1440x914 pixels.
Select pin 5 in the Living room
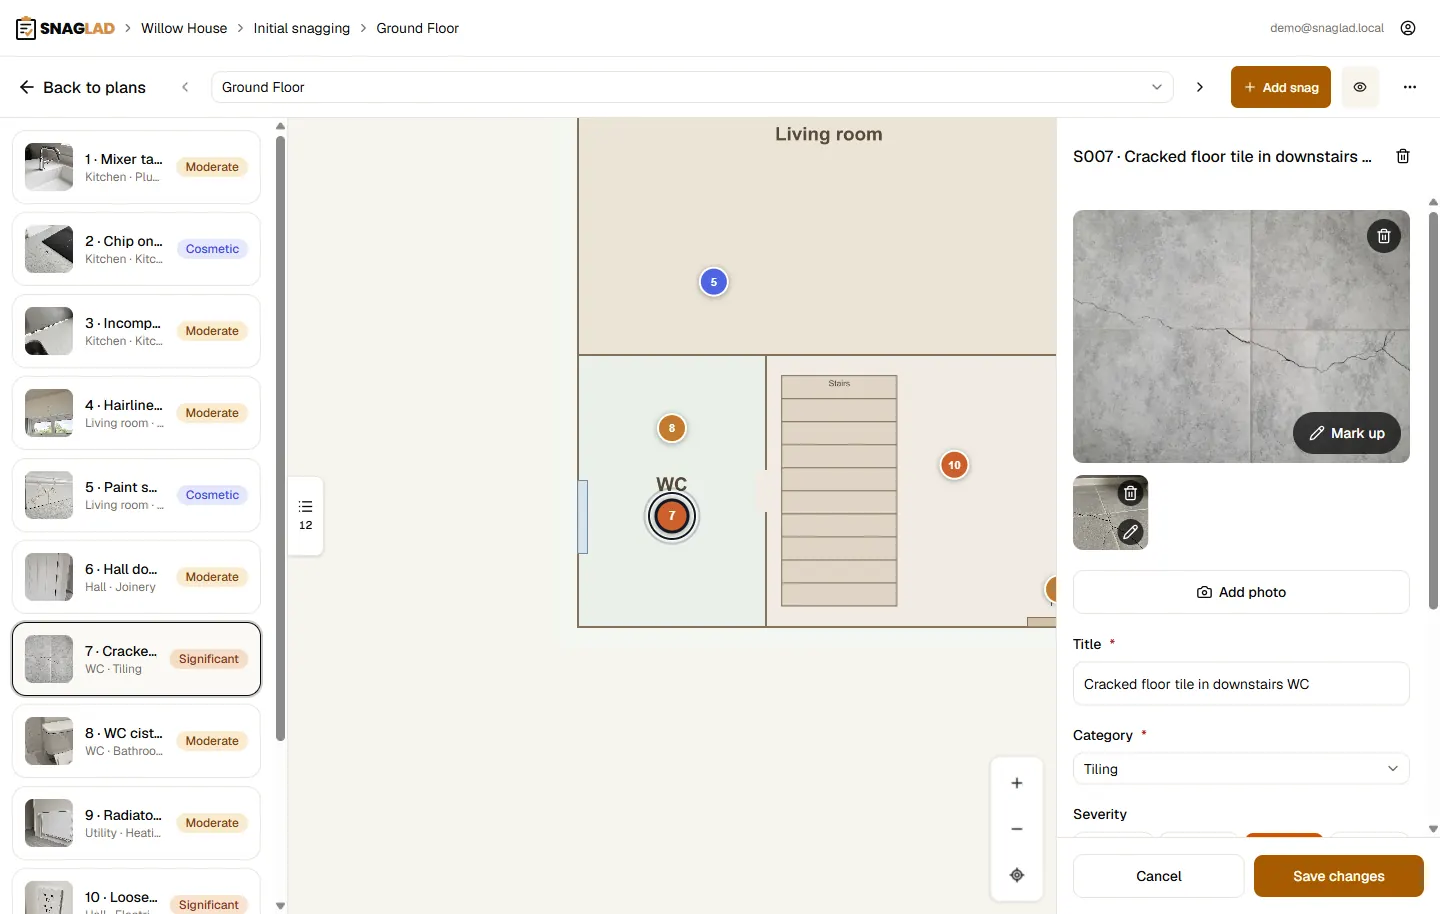click(714, 282)
